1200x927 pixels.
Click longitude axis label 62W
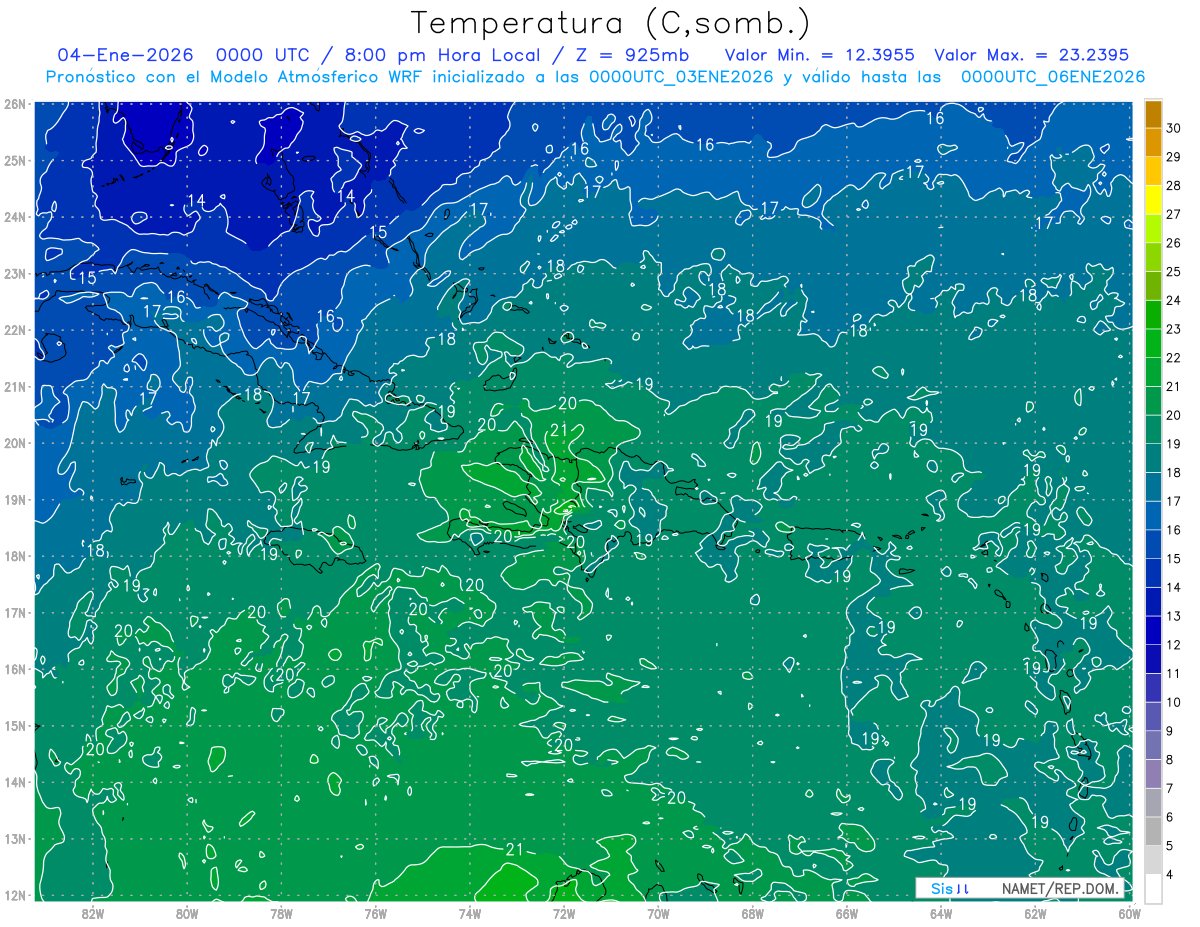click(x=1036, y=912)
